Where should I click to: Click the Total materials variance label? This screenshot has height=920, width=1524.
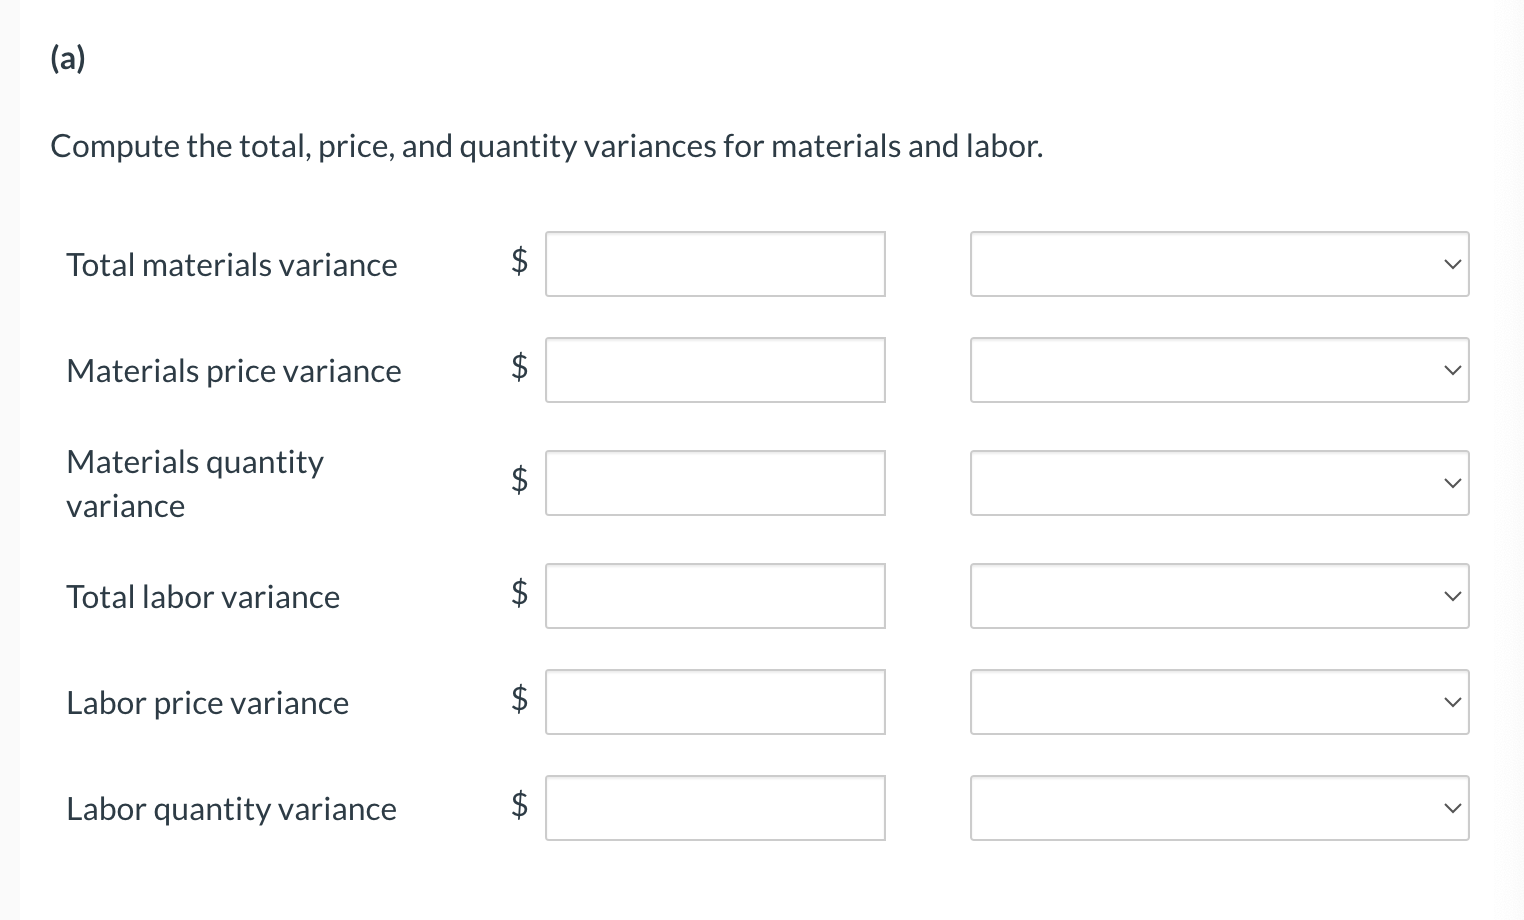tap(231, 265)
